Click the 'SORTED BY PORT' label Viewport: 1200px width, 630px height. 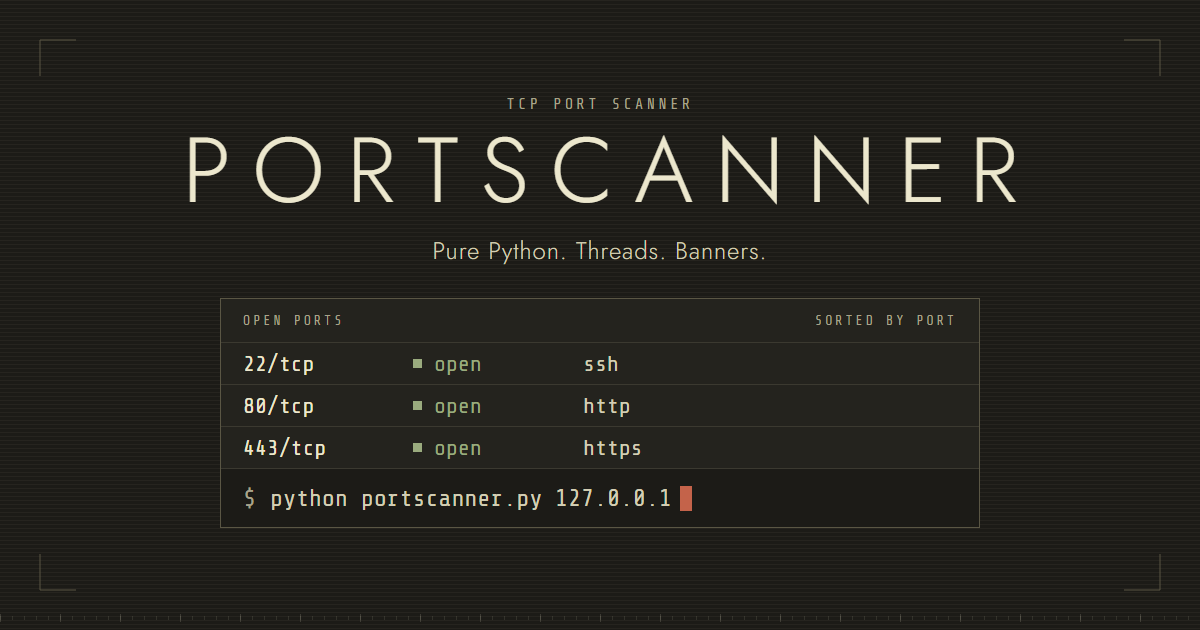(x=885, y=321)
